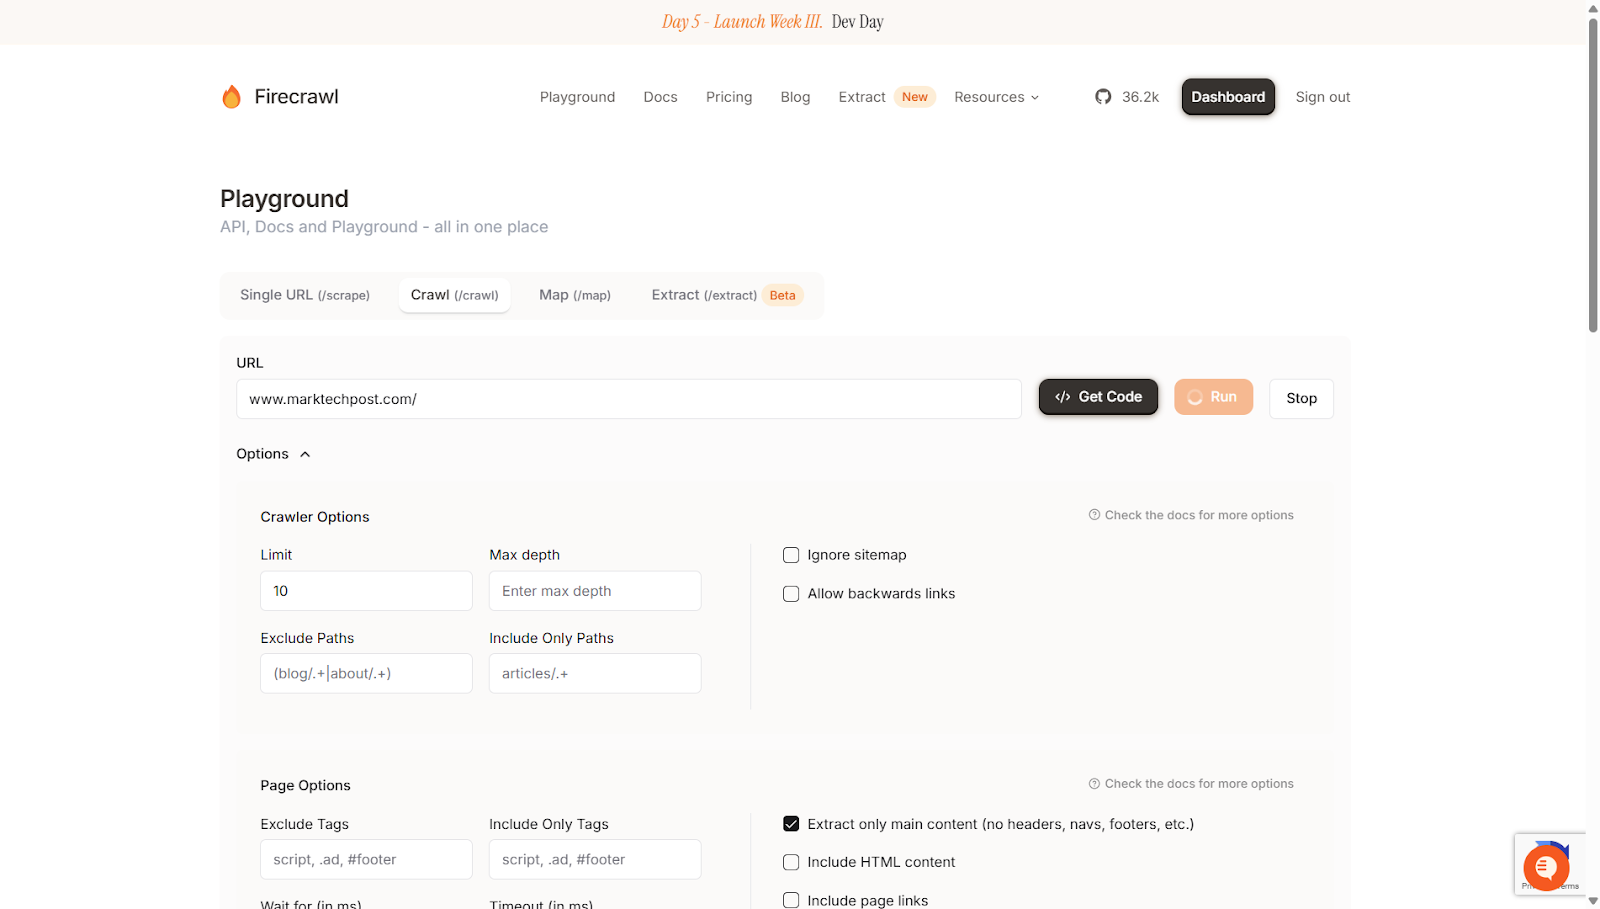
Task: Switch to the Single URL (/scrape) tab
Action: pyautogui.click(x=305, y=295)
